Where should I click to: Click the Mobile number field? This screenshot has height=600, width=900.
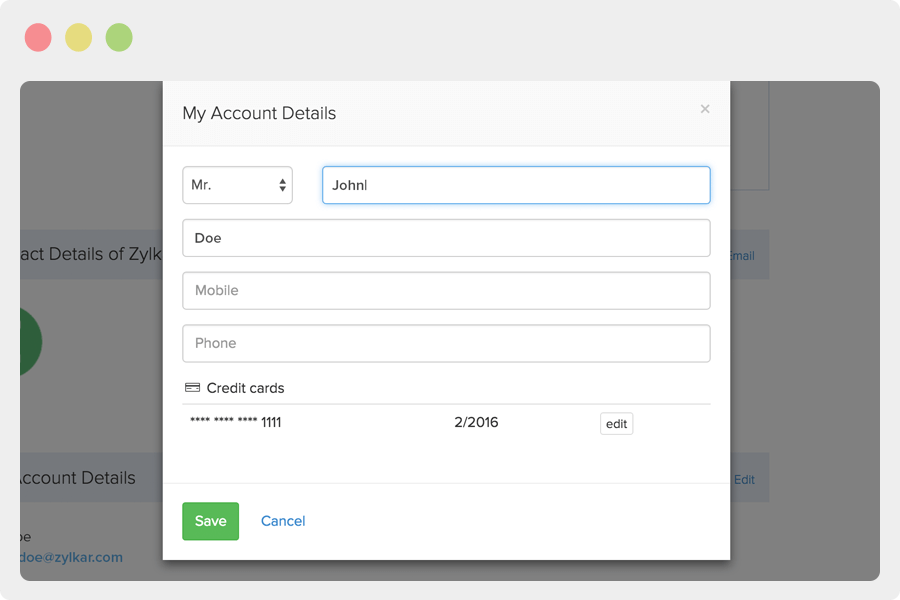coord(446,290)
